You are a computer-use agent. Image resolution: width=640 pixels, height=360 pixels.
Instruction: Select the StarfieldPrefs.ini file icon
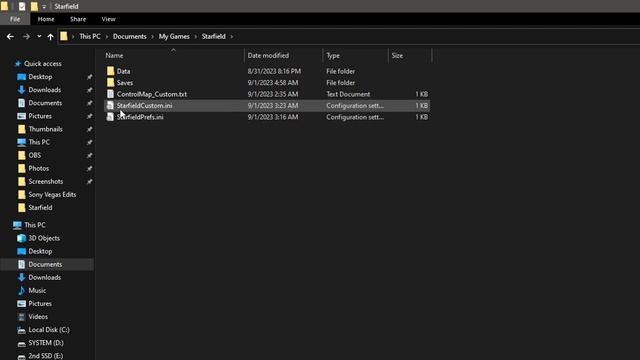(110, 117)
